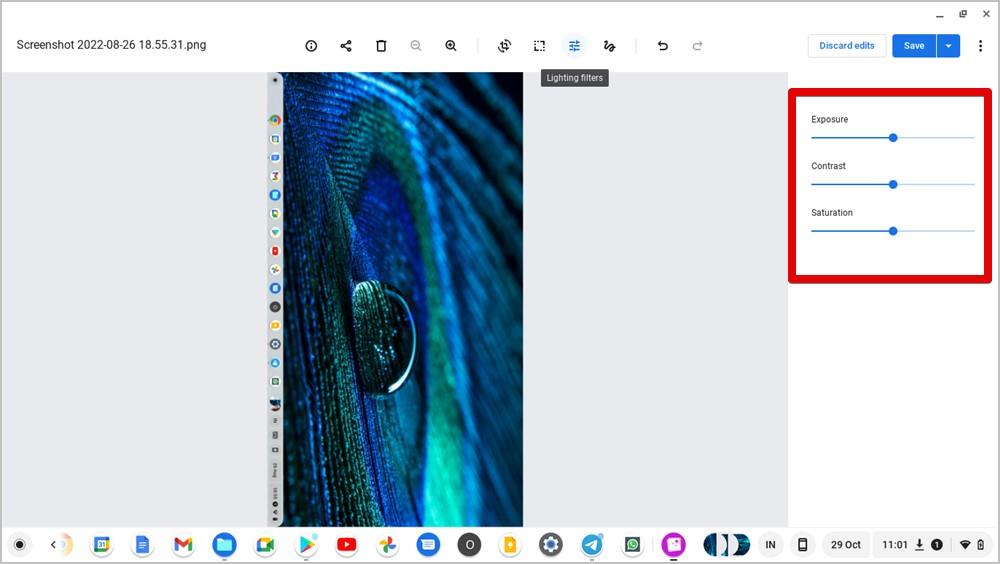Select the rescale tool
The width and height of the screenshot is (1000, 564).
(540, 46)
